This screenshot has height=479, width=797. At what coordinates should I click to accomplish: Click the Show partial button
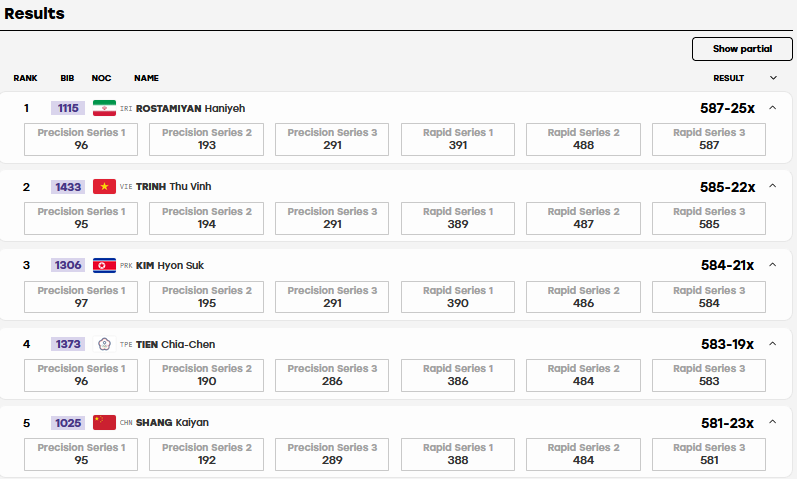pos(742,49)
